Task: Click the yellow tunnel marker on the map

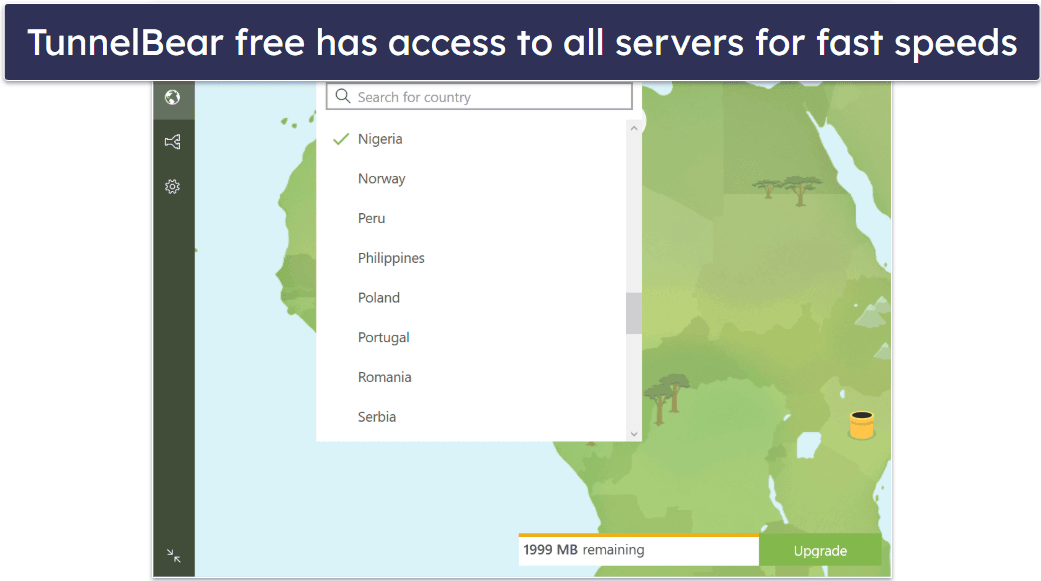Action: click(x=862, y=425)
